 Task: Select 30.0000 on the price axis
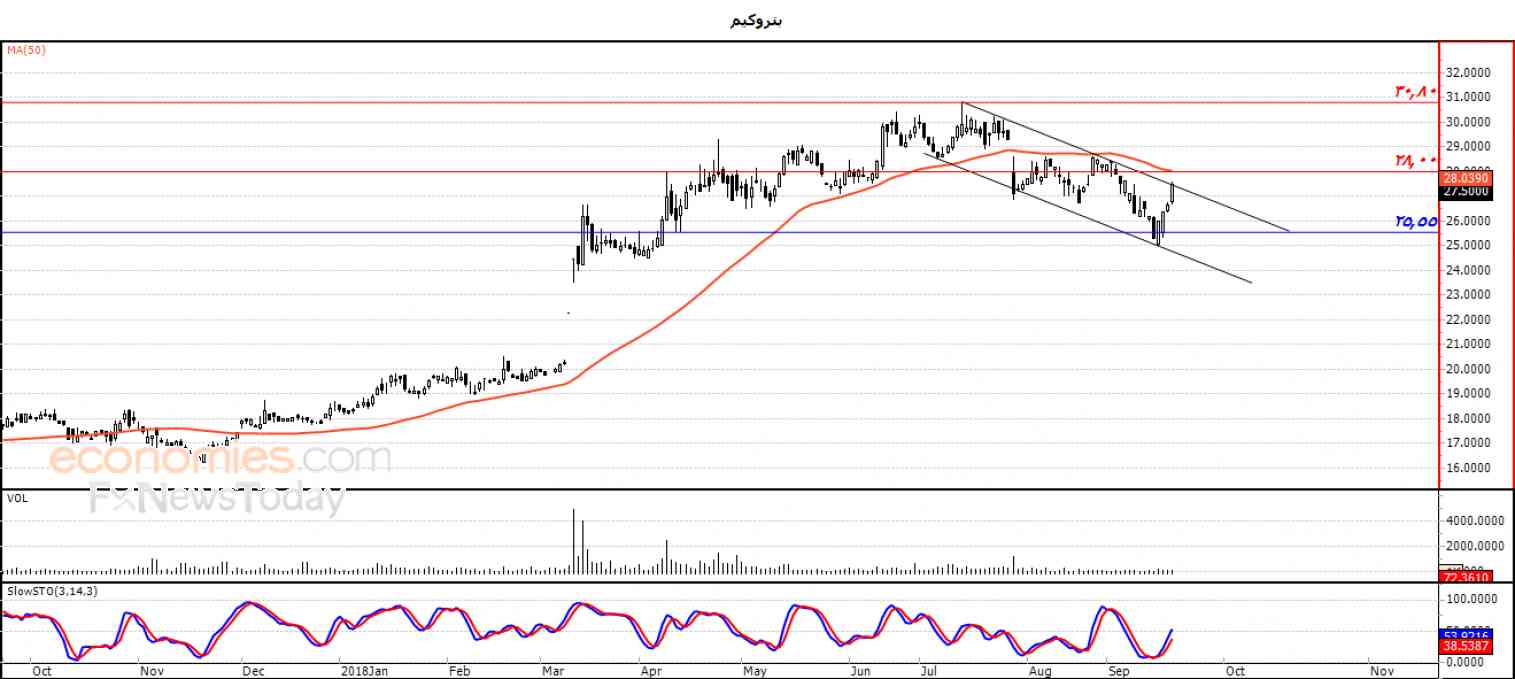click(1468, 122)
